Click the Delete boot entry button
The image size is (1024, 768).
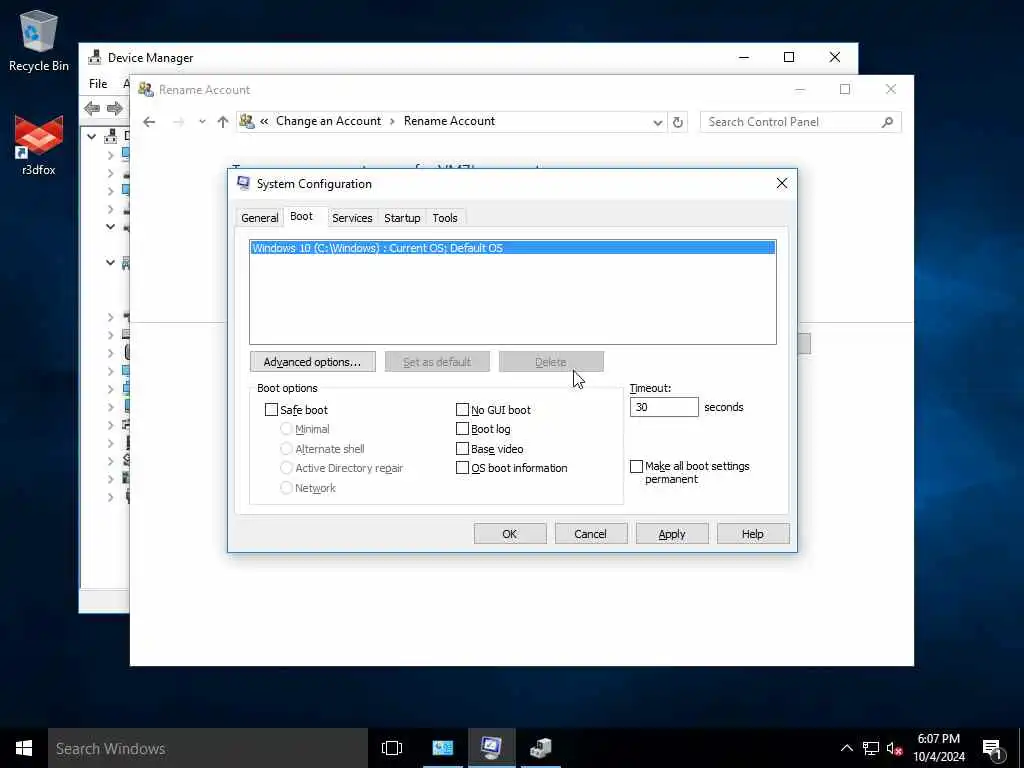coord(551,362)
